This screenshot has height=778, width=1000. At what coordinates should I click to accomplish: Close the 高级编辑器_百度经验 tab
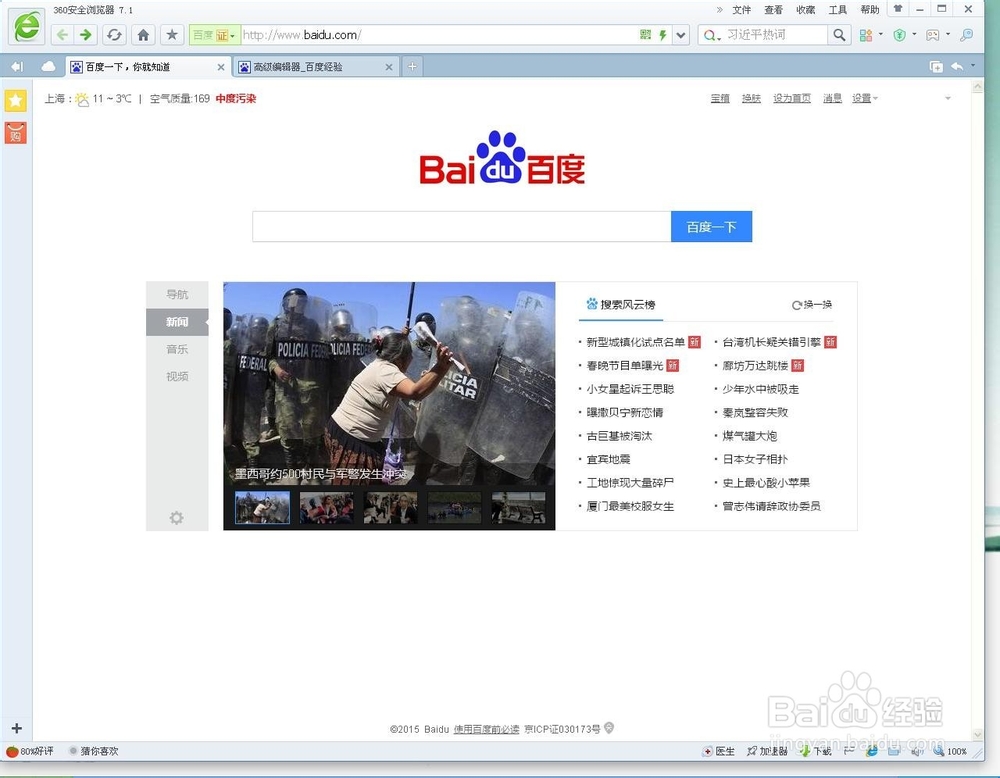[388, 67]
